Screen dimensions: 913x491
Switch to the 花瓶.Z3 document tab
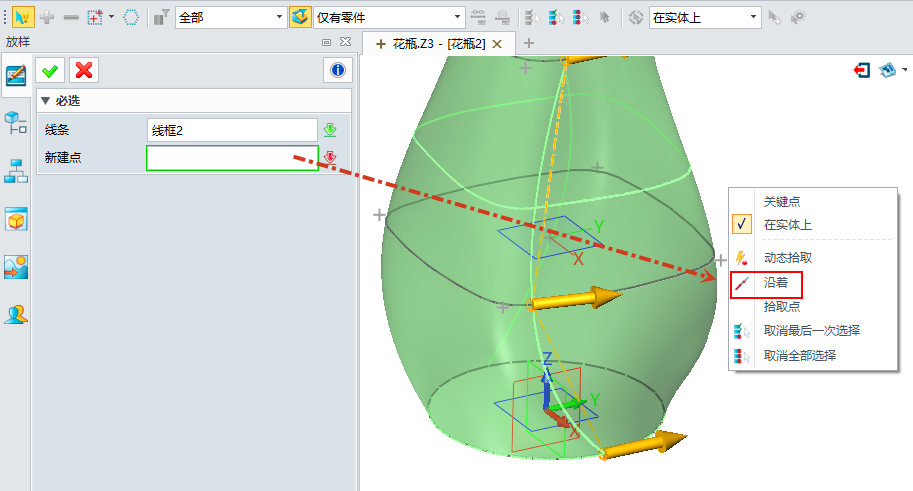pos(438,43)
